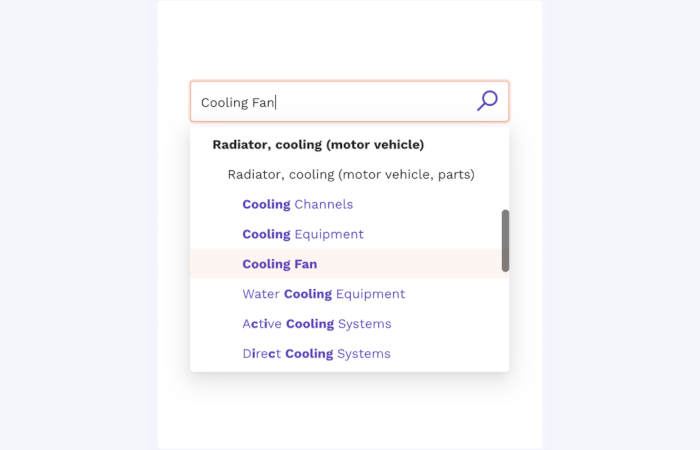Click the word Fan in the search box
This screenshot has width=700, height=450.
pos(263,103)
